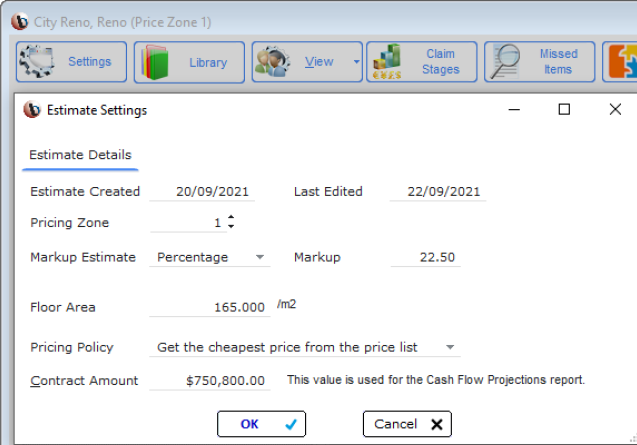Click the 'Estimate Created' label
Image resolution: width=637 pixels, height=445 pixels.
click(85, 191)
